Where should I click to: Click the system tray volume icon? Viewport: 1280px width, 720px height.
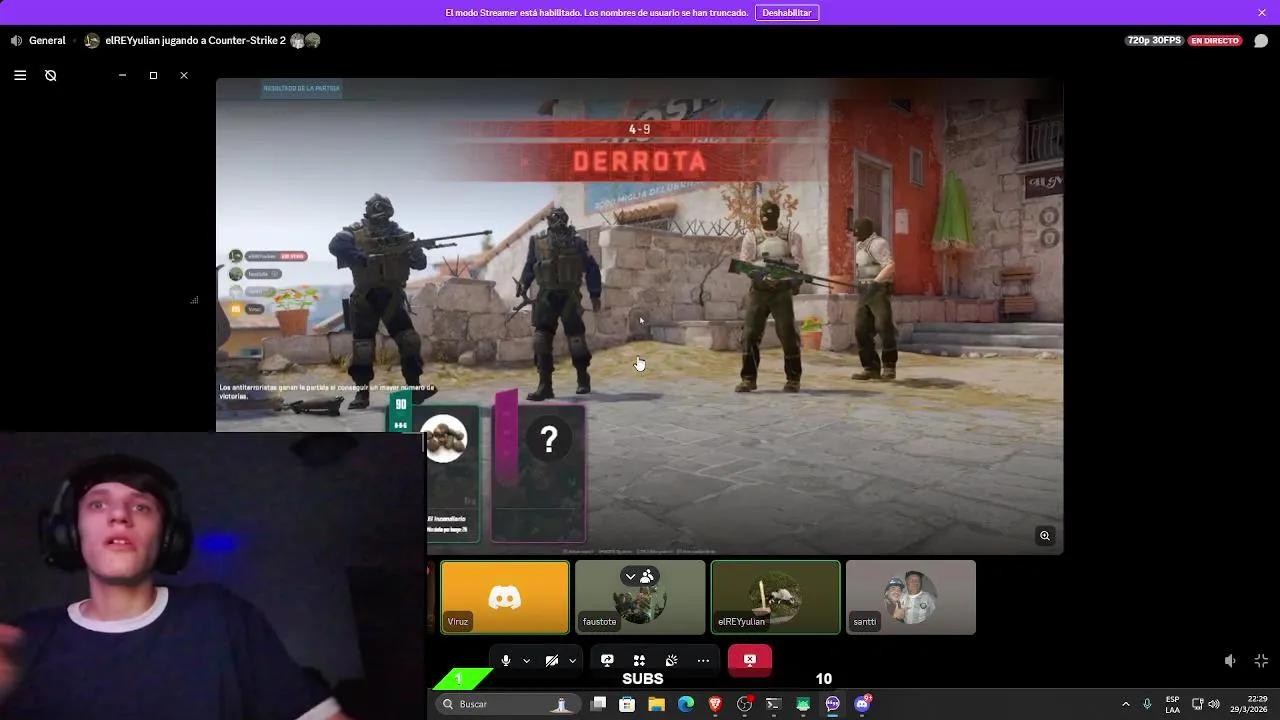(1214, 704)
